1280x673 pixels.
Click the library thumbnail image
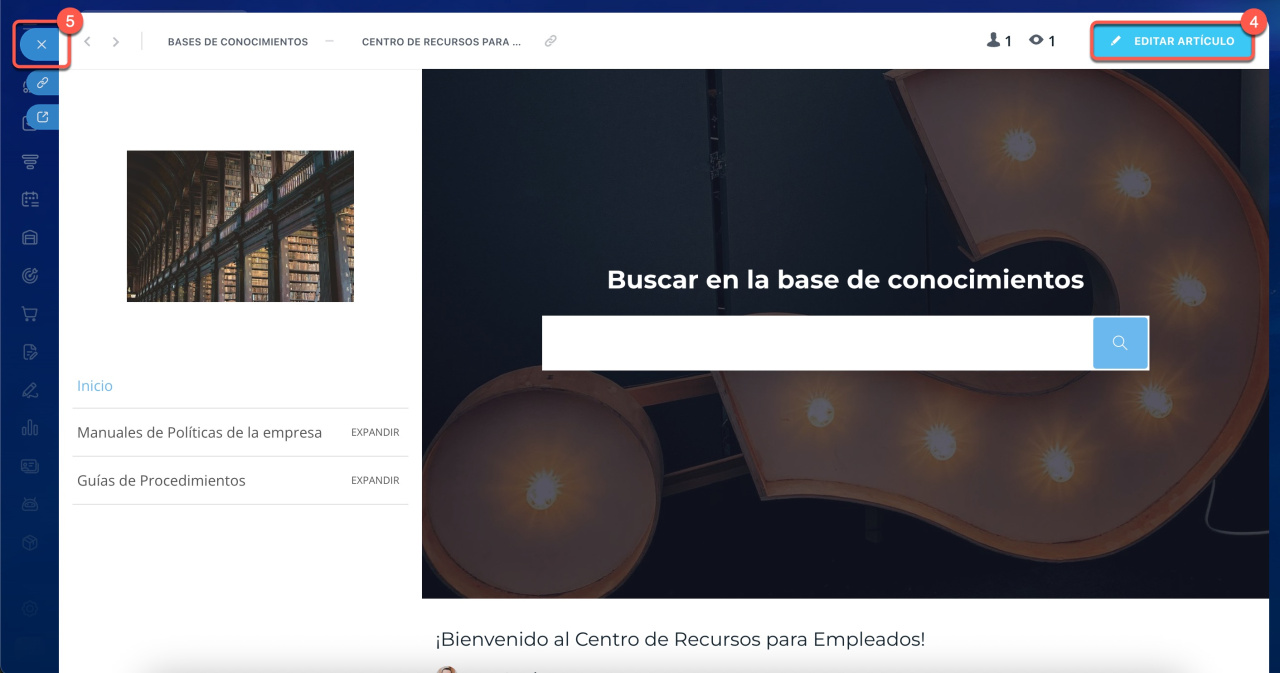point(240,226)
